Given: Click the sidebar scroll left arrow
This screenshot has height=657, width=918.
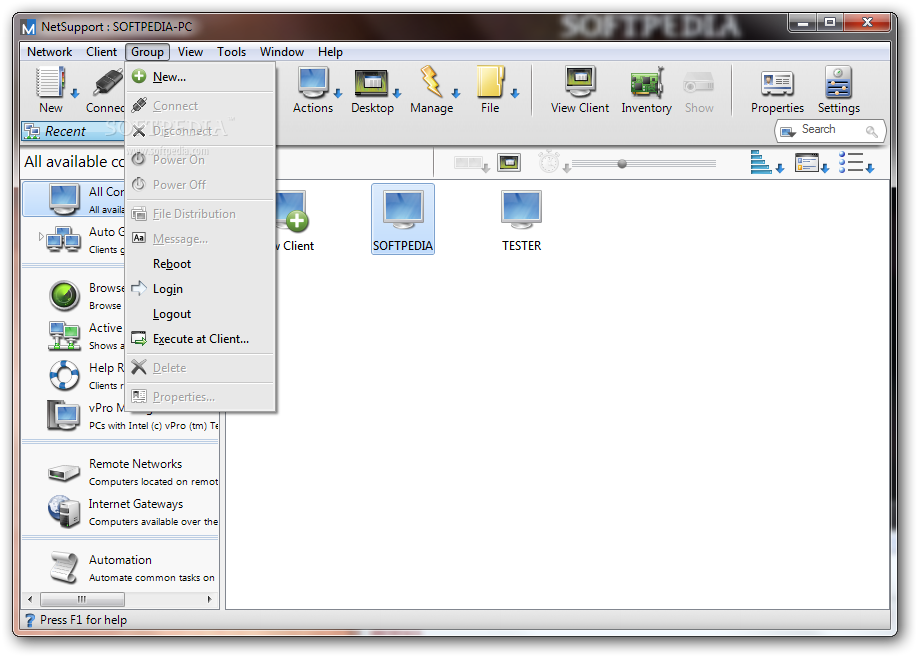Looking at the screenshot, I should click(30, 599).
